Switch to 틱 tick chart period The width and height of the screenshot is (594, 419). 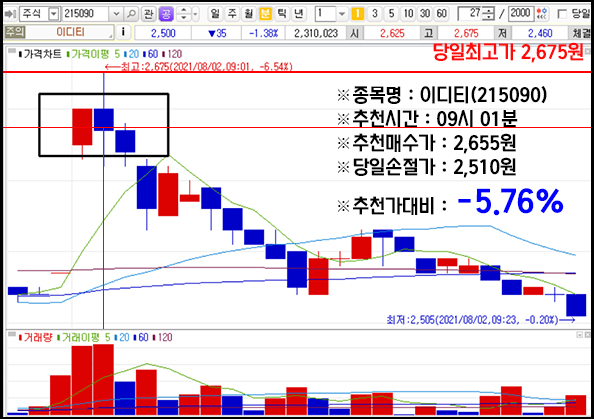282,14
